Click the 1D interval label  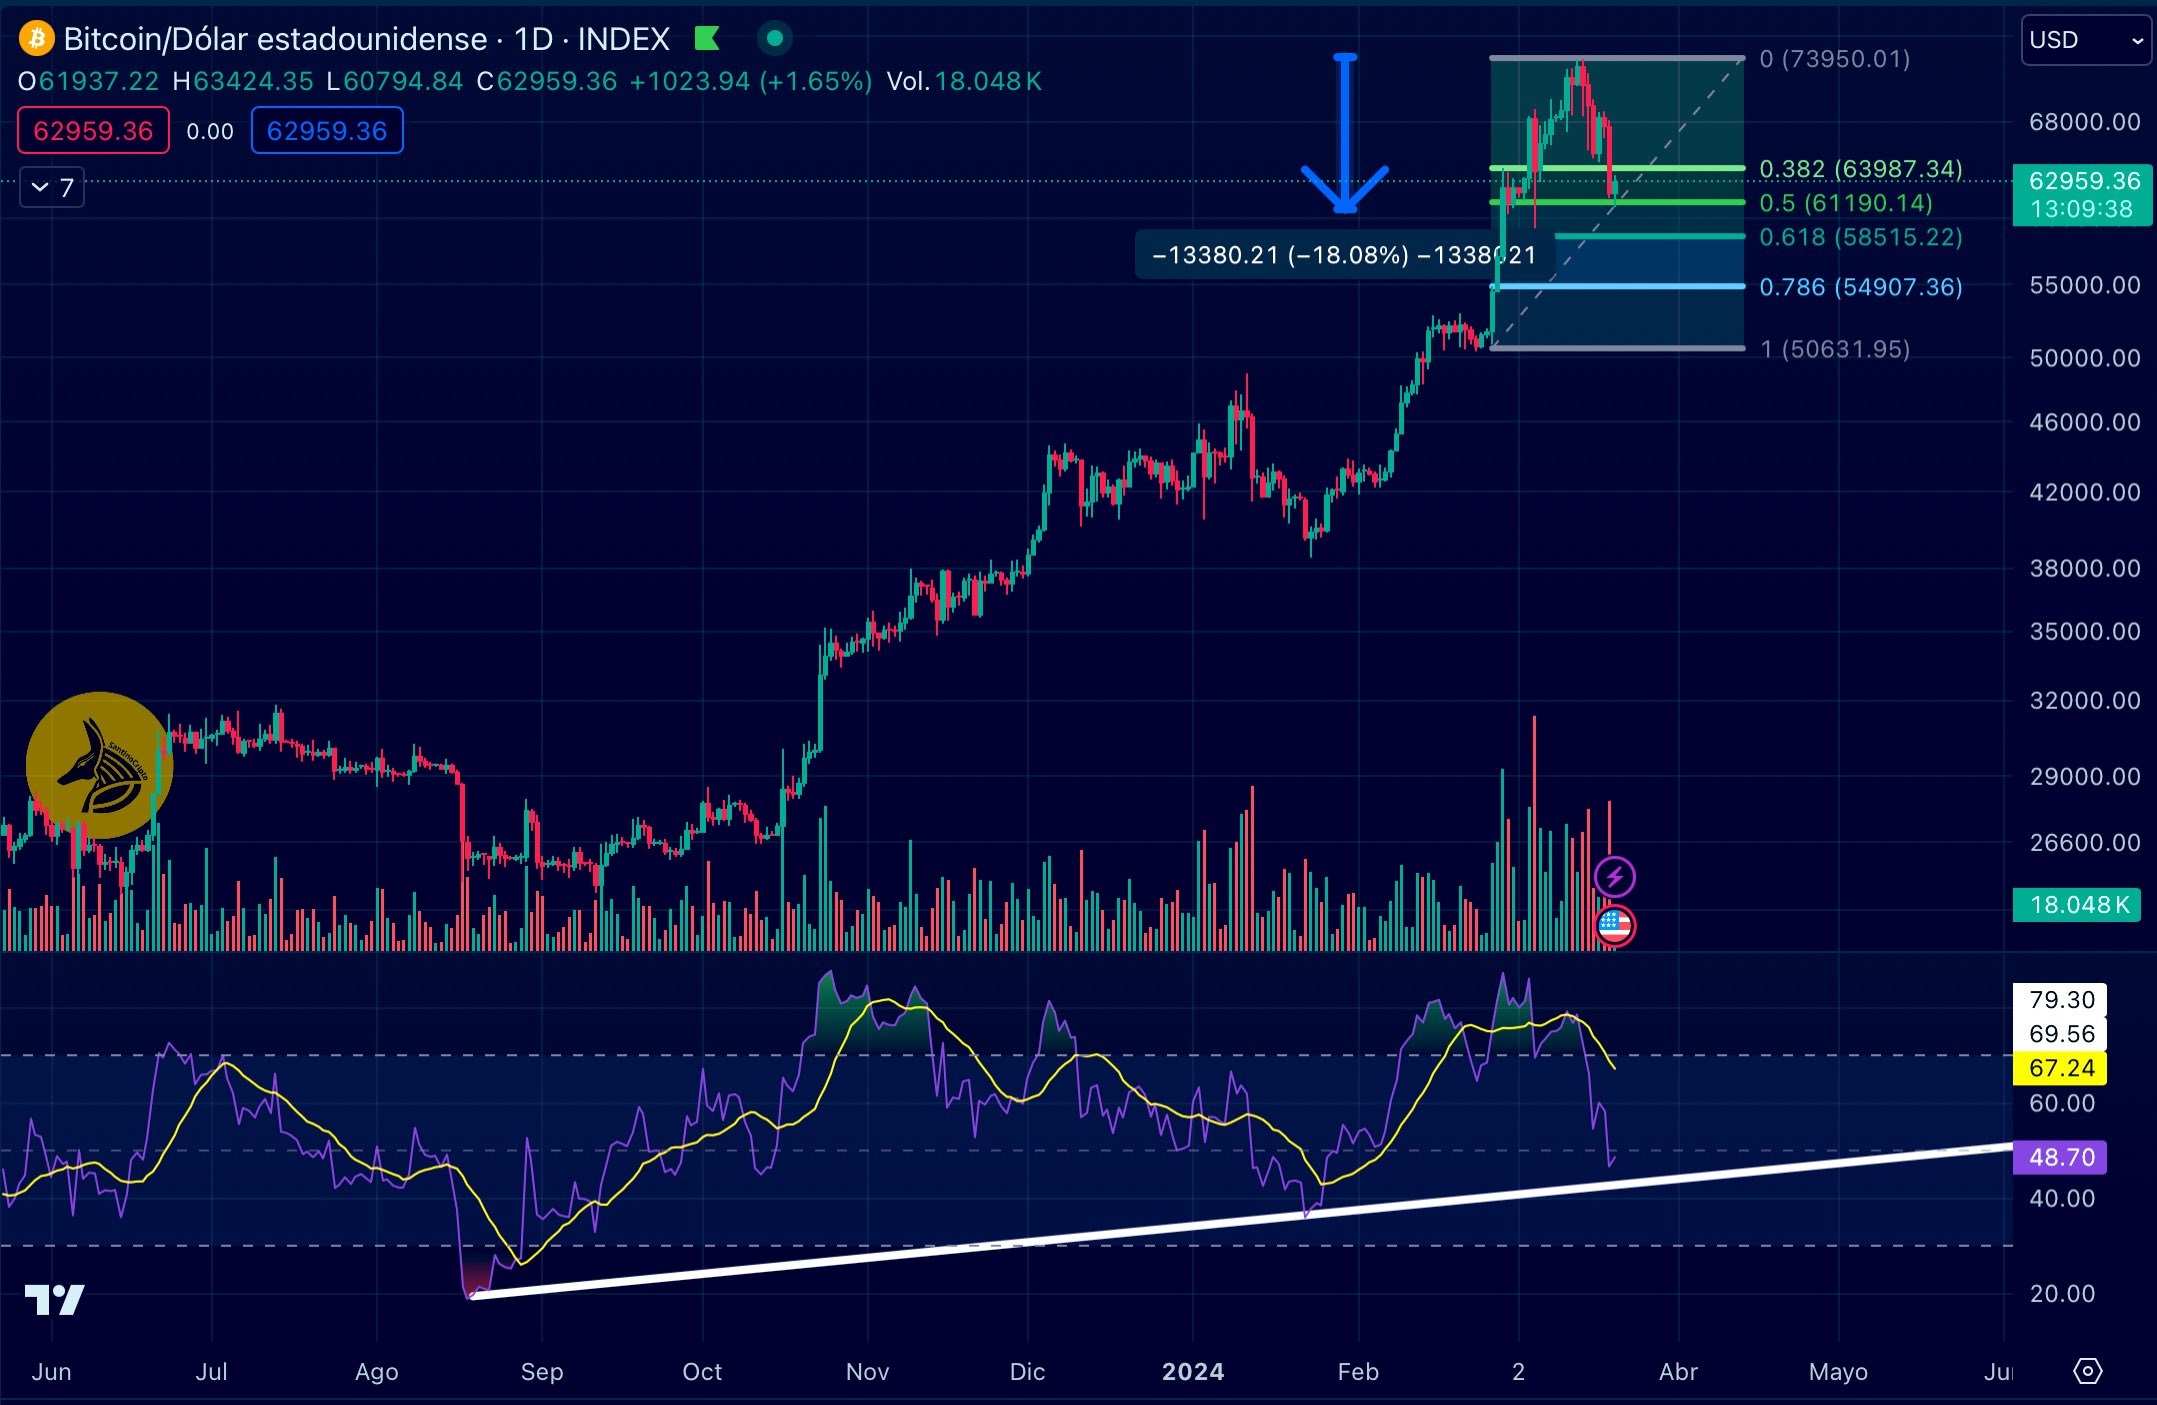coord(533,39)
